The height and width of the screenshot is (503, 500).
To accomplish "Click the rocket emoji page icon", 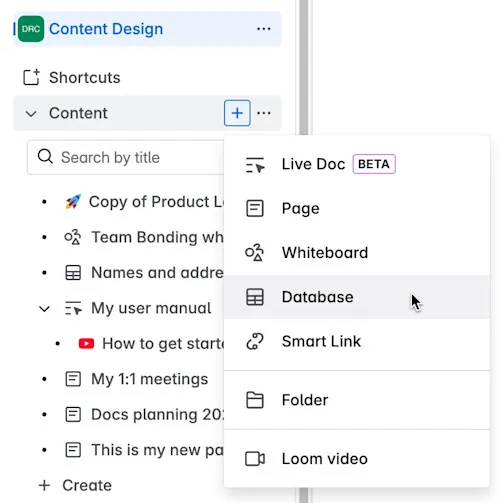I will pos(73,202).
